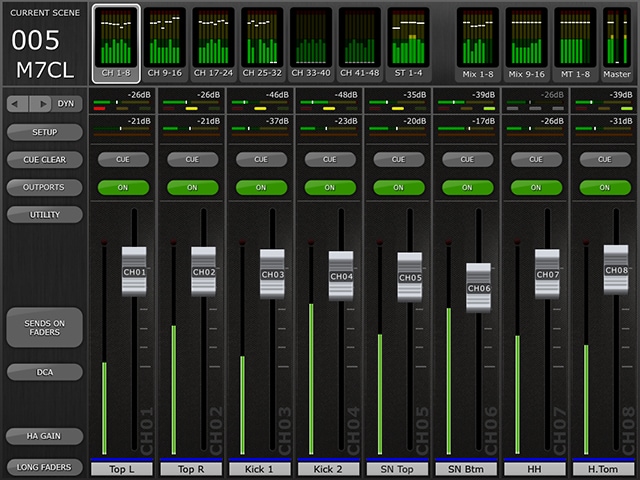The height and width of the screenshot is (480, 640).
Task: Open the OUTPORTS page
Action: [43, 187]
